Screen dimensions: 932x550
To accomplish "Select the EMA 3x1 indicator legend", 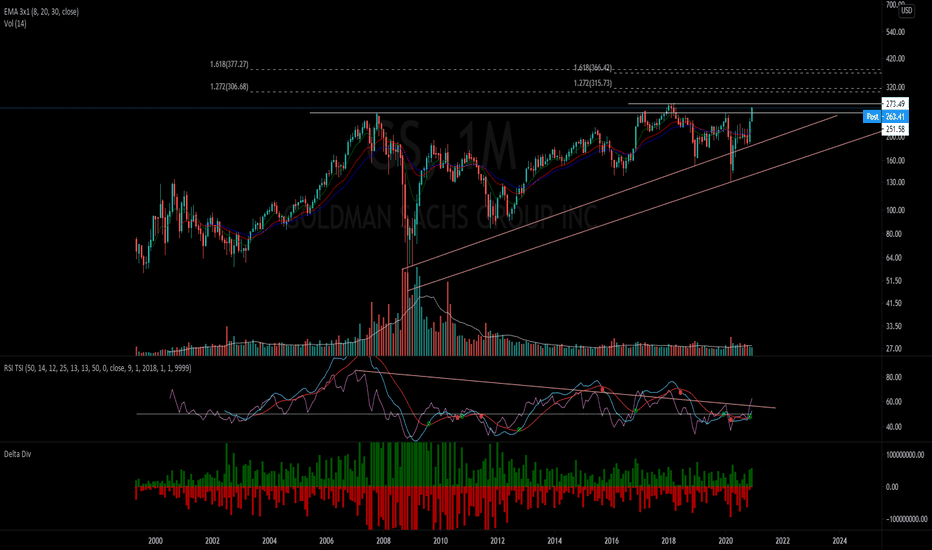I will (x=41, y=11).
